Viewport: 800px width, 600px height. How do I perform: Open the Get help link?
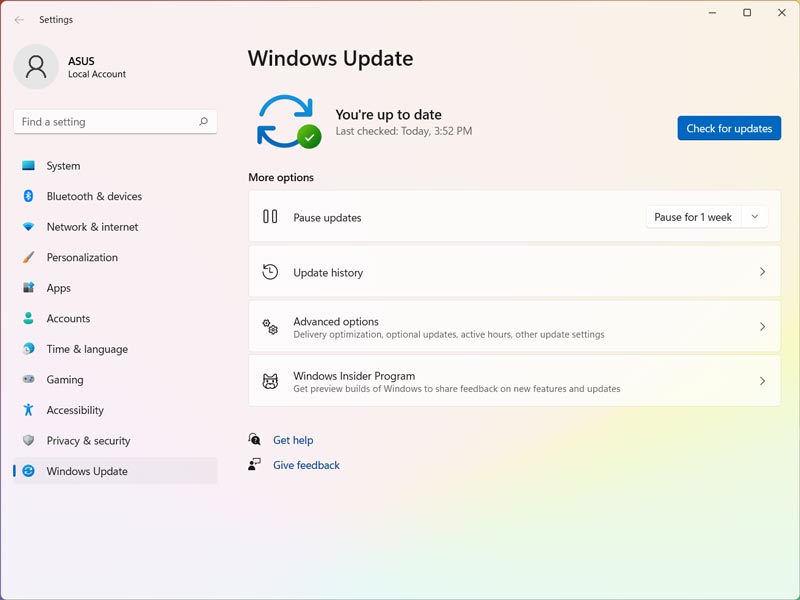(x=293, y=440)
